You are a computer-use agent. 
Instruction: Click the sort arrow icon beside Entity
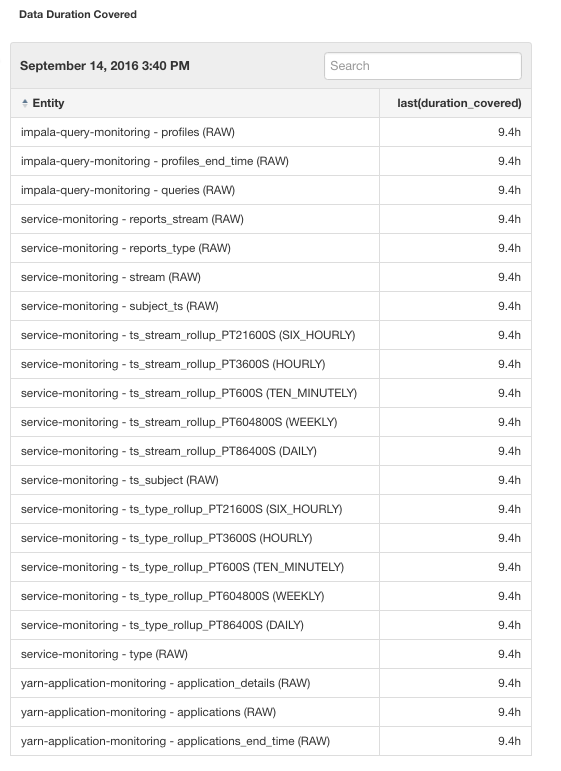click(25, 103)
